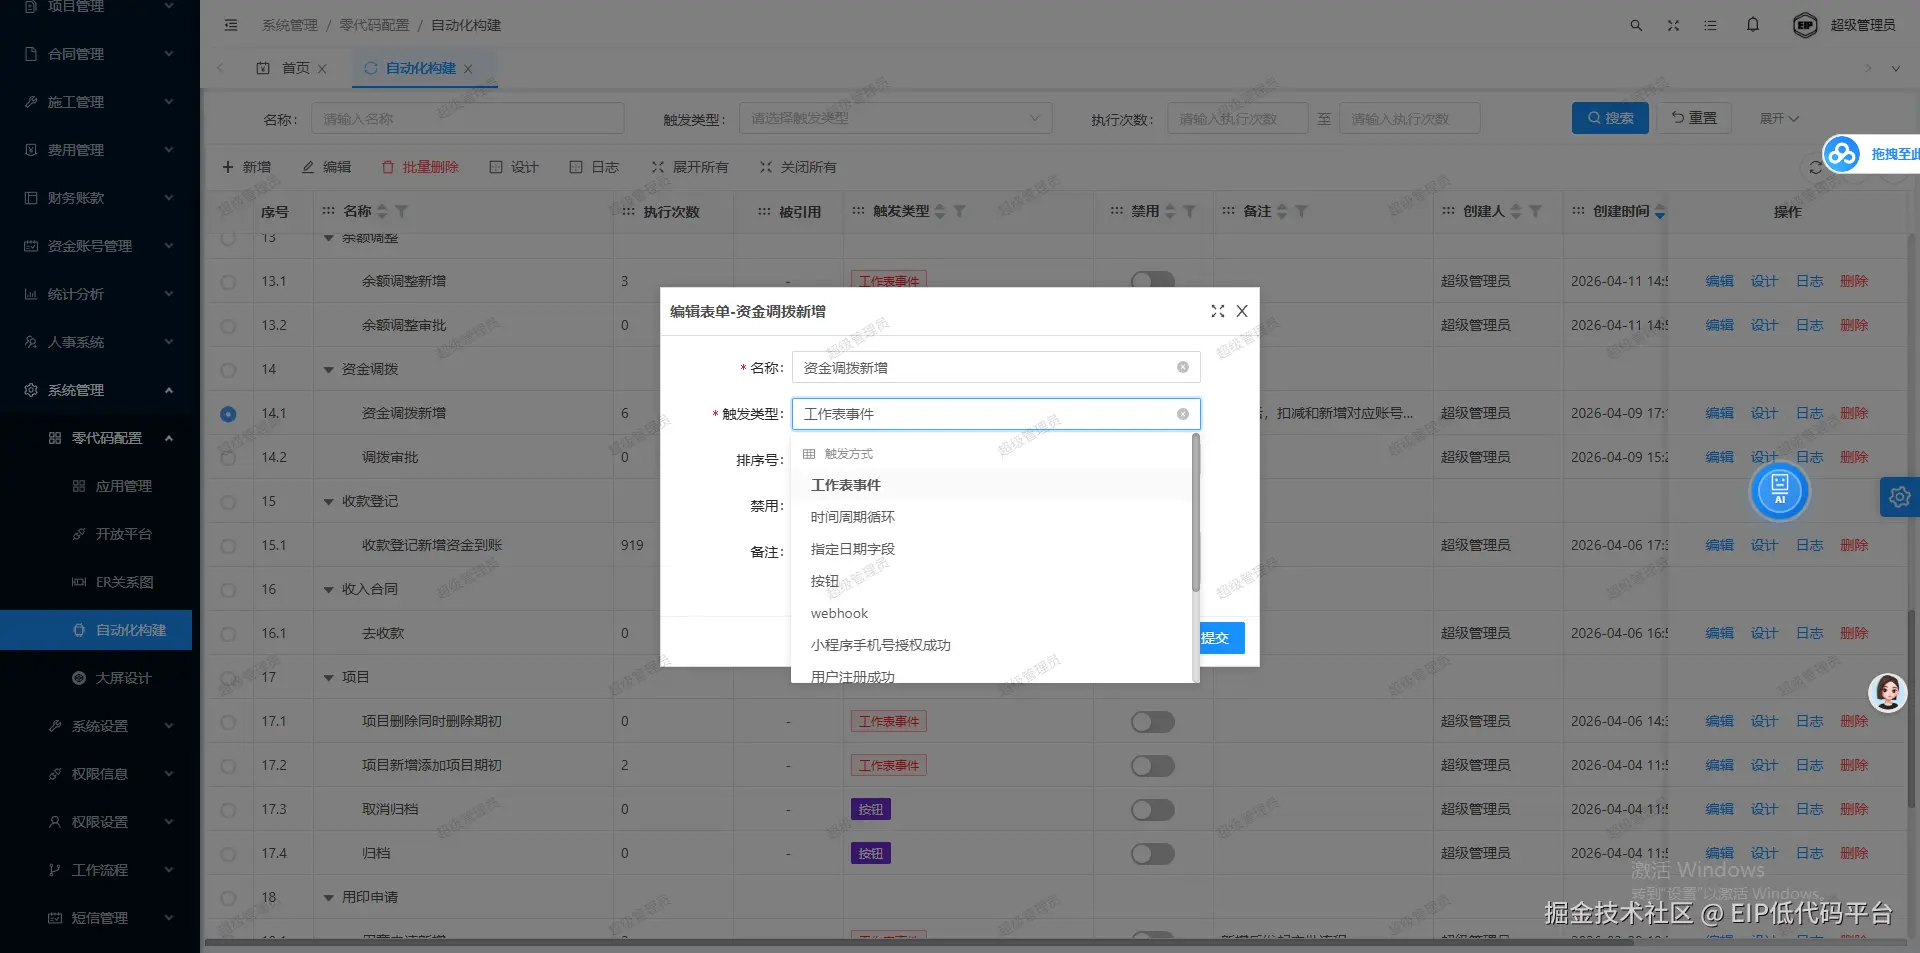Click the first 执行次数 input
This screenshot has width=1920, height=953.
click(x=1238, y=118)
